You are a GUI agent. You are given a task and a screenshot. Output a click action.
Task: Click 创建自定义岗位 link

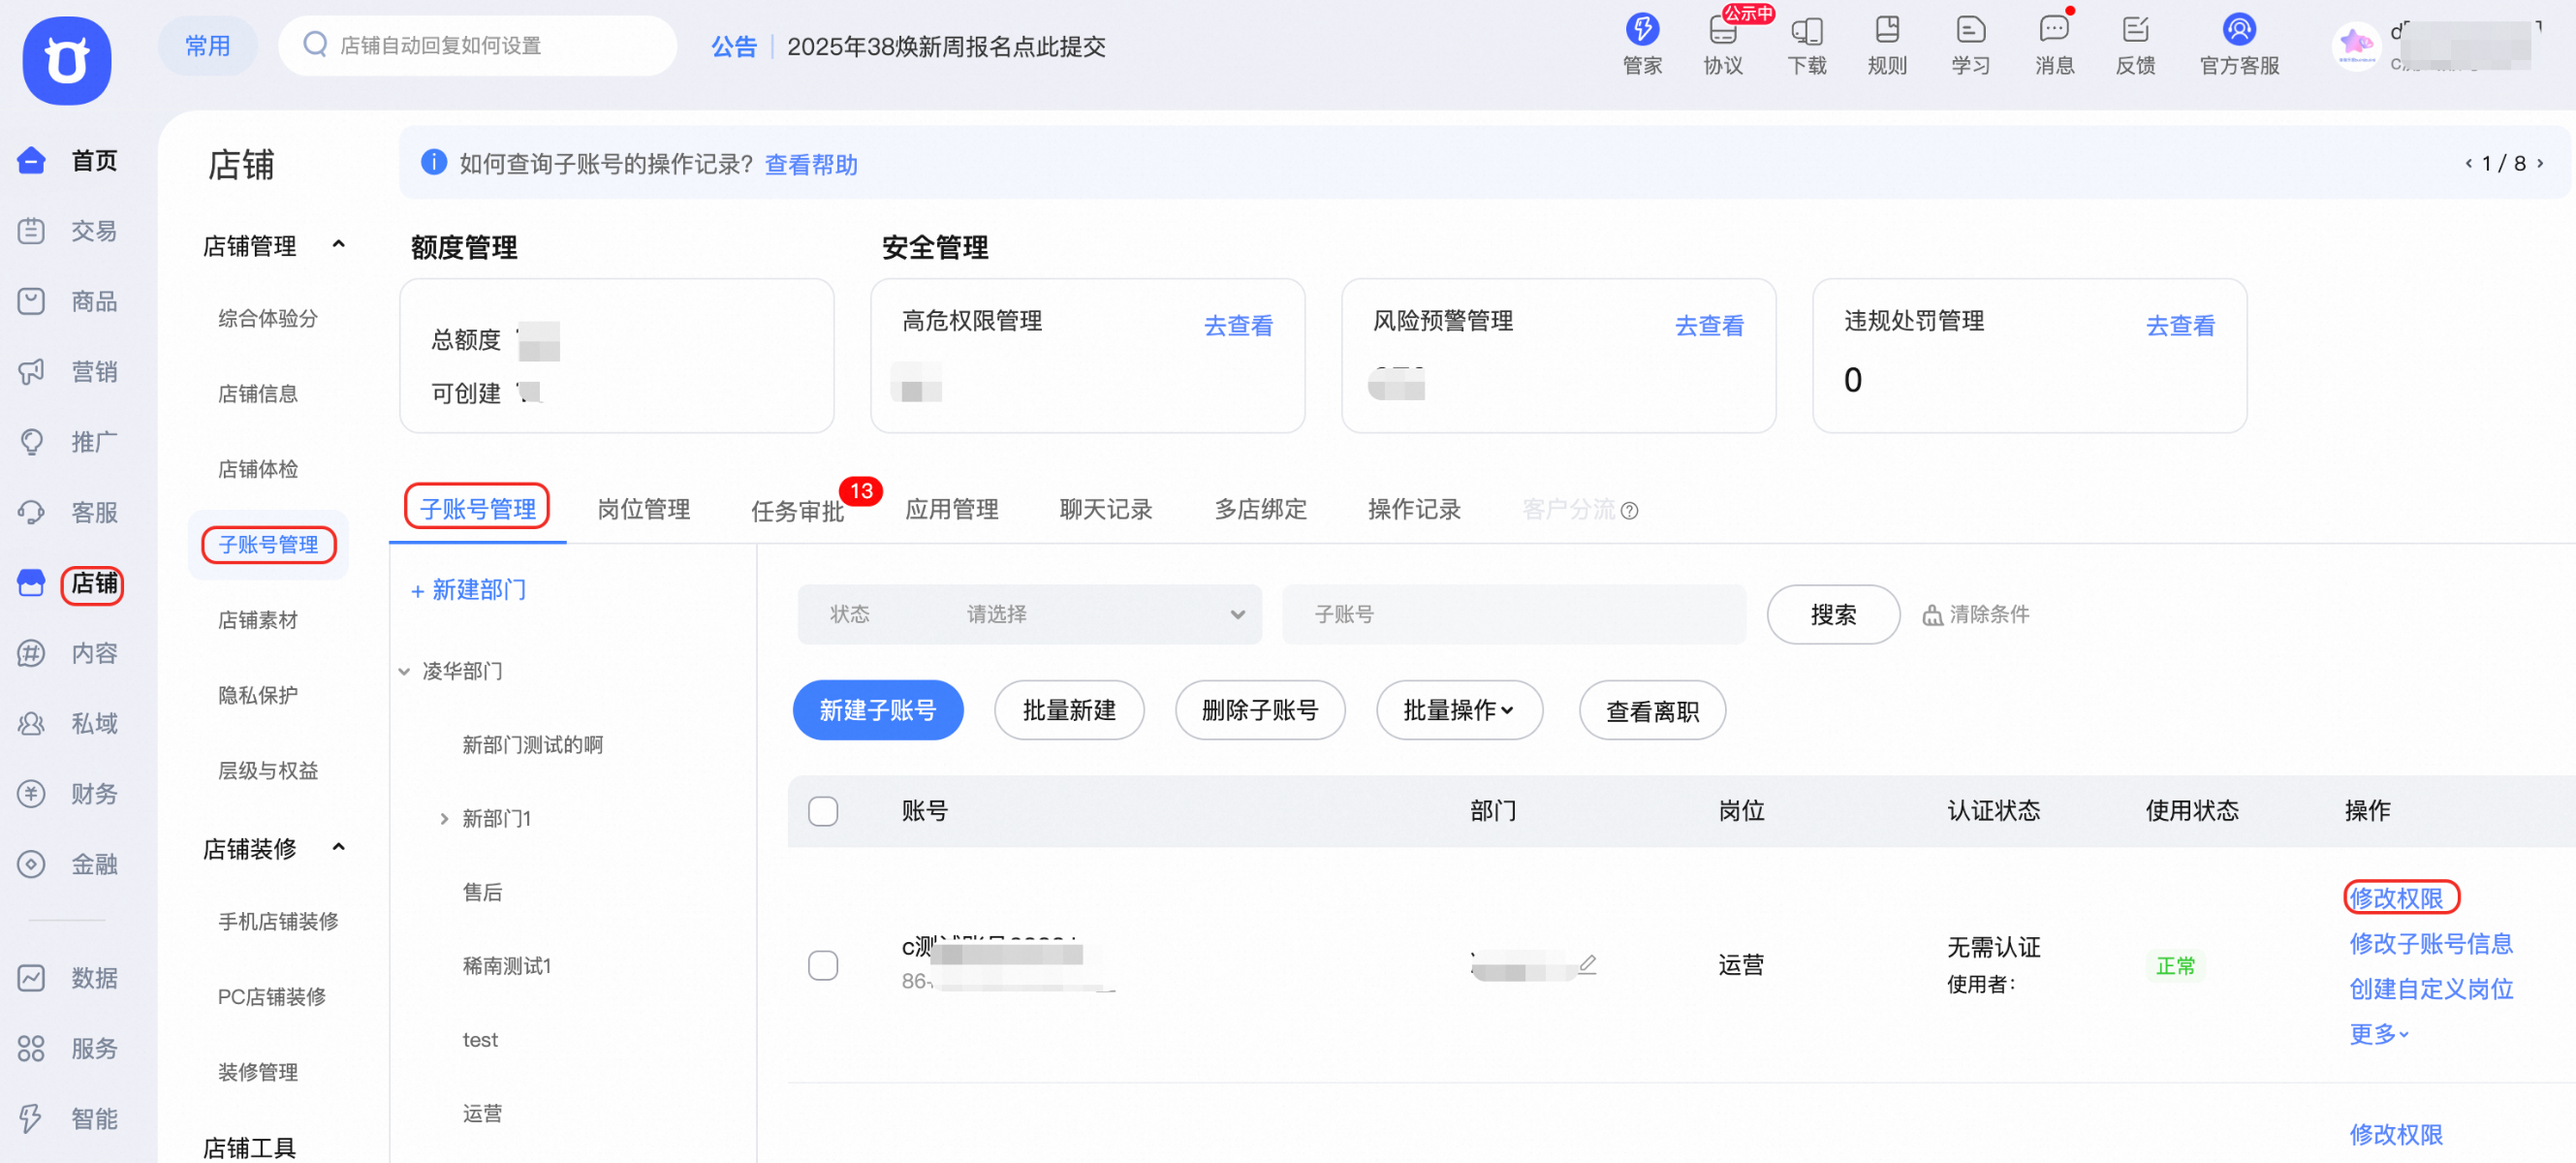2431,989
